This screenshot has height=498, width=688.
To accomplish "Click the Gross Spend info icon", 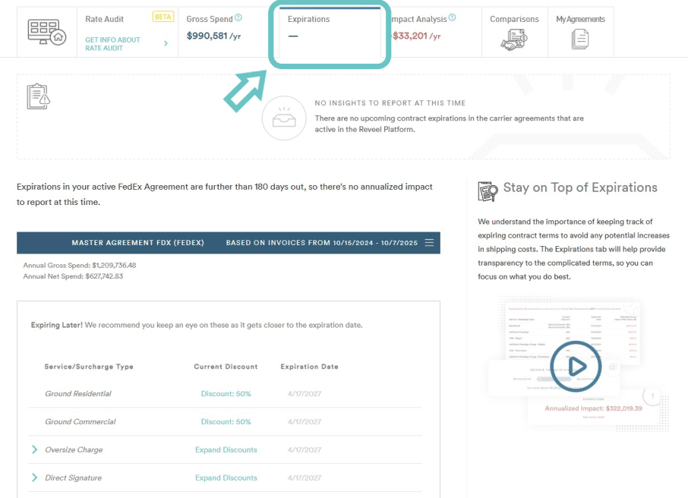I will point(238,18).
